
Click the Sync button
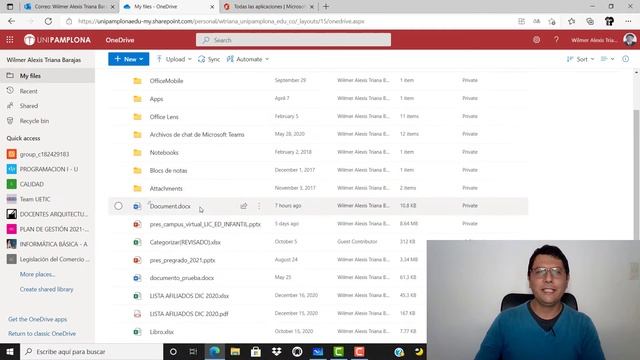209,59
